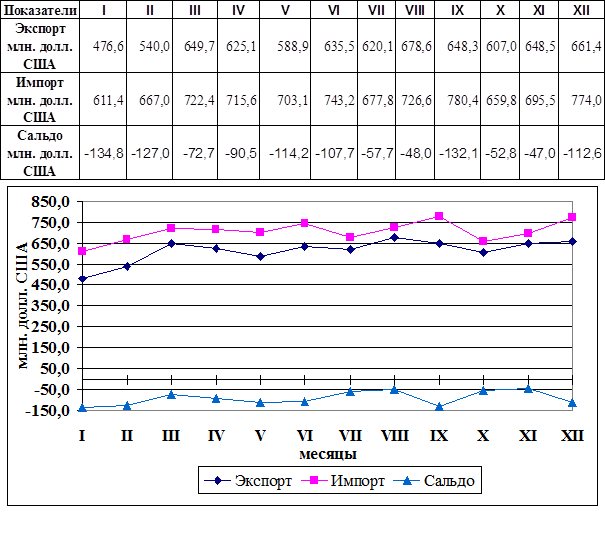Select the Экспорт data point for month VIII
The width and height of the screenshot is (605, 538).
[x=394, y=237]
